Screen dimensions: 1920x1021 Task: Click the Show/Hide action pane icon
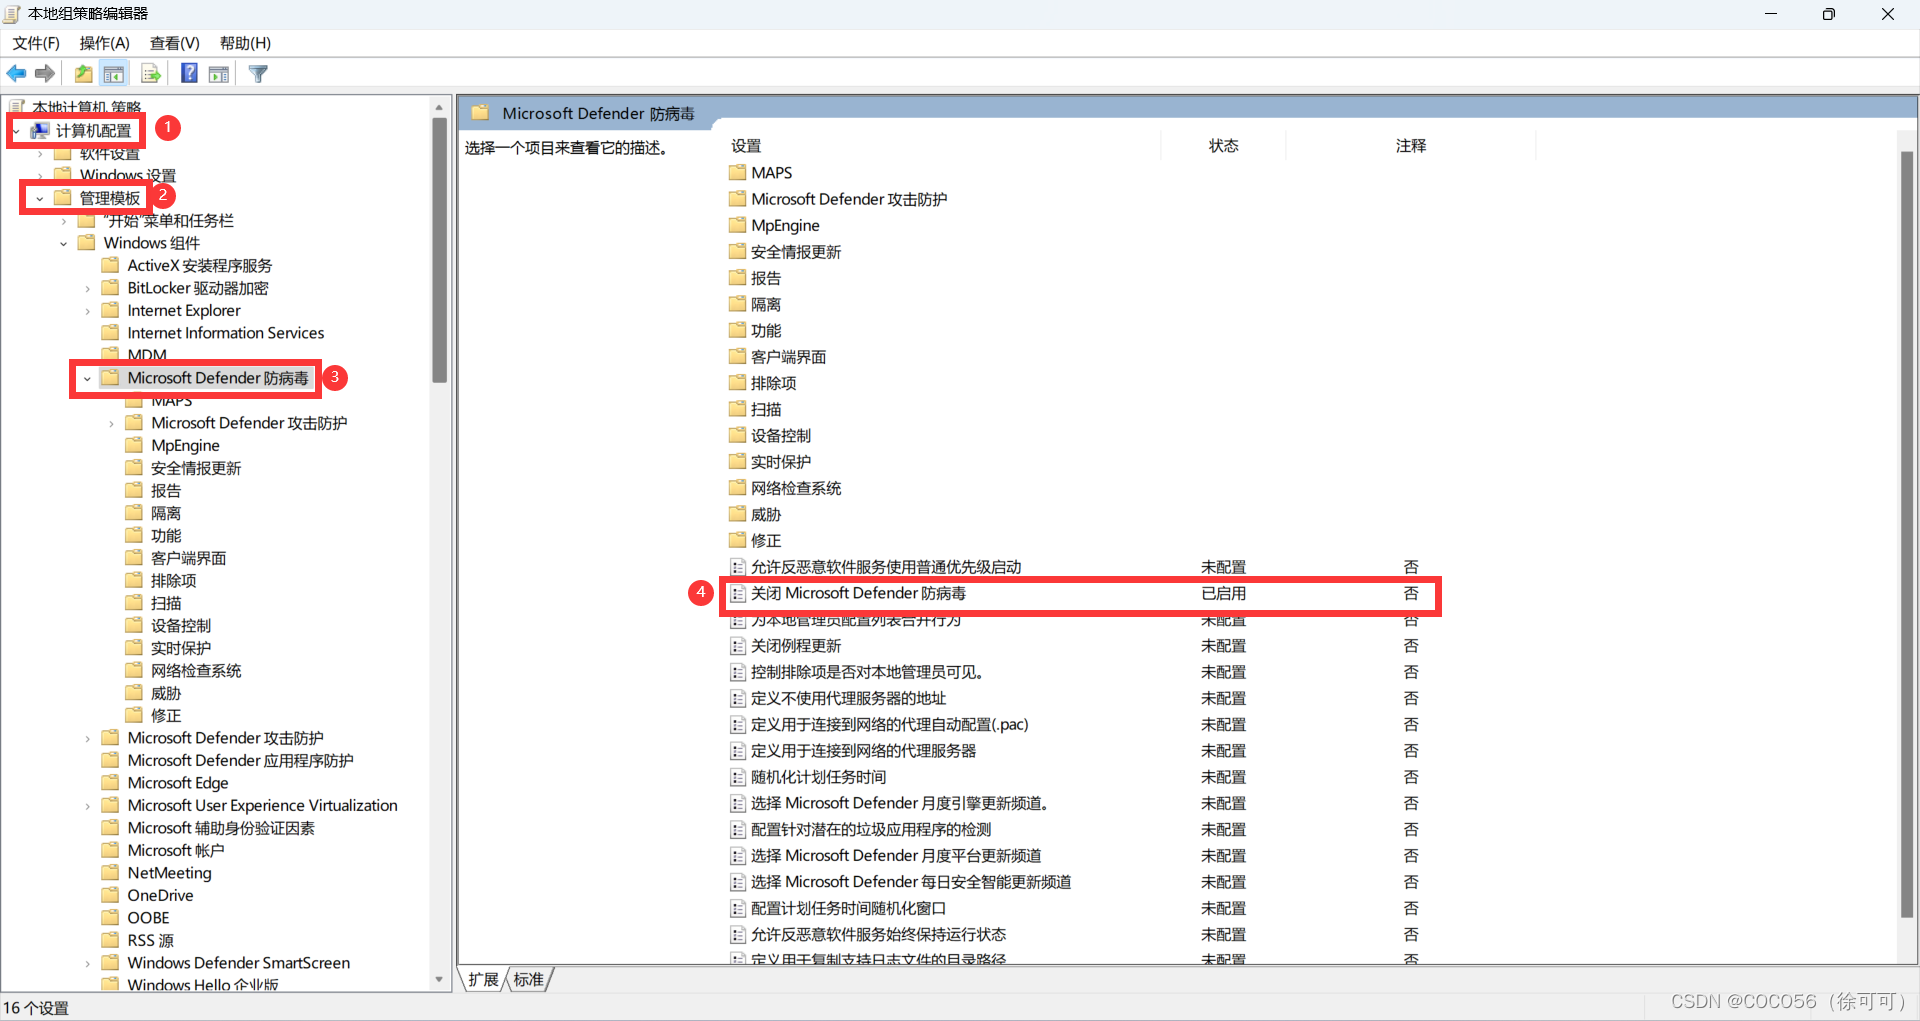(x=219, y=73)
